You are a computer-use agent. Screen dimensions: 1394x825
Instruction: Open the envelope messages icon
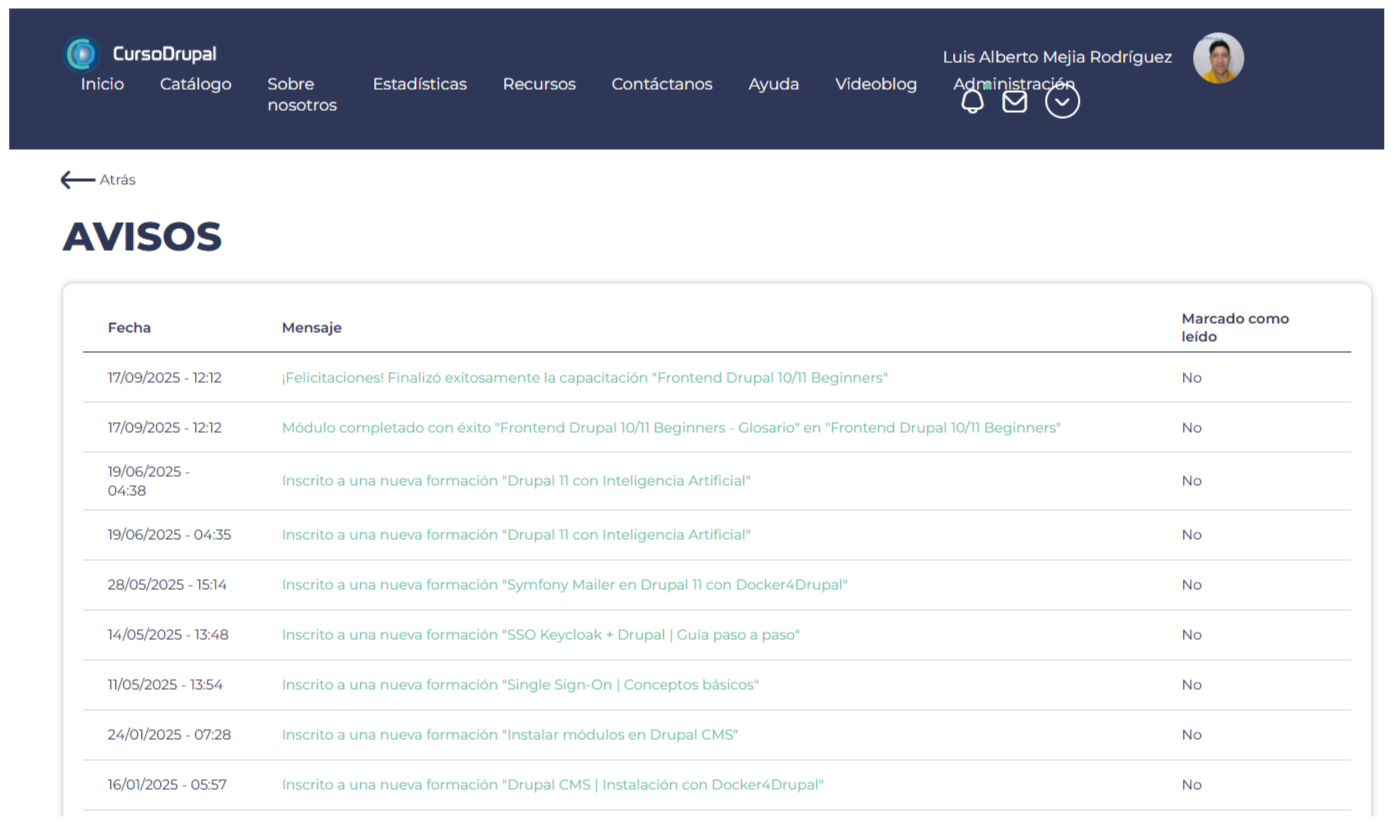1014,102
